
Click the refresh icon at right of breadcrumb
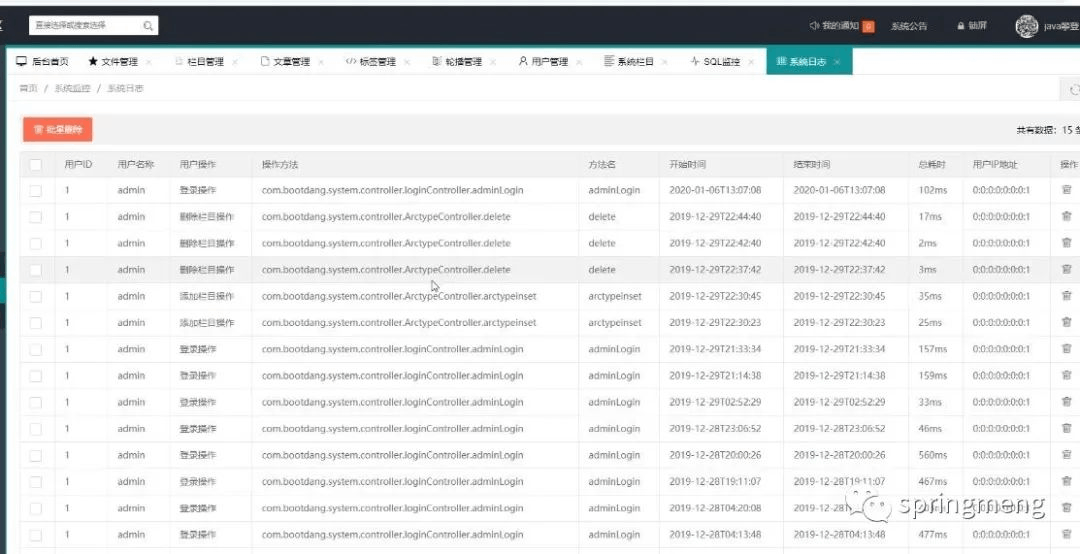1073,90
